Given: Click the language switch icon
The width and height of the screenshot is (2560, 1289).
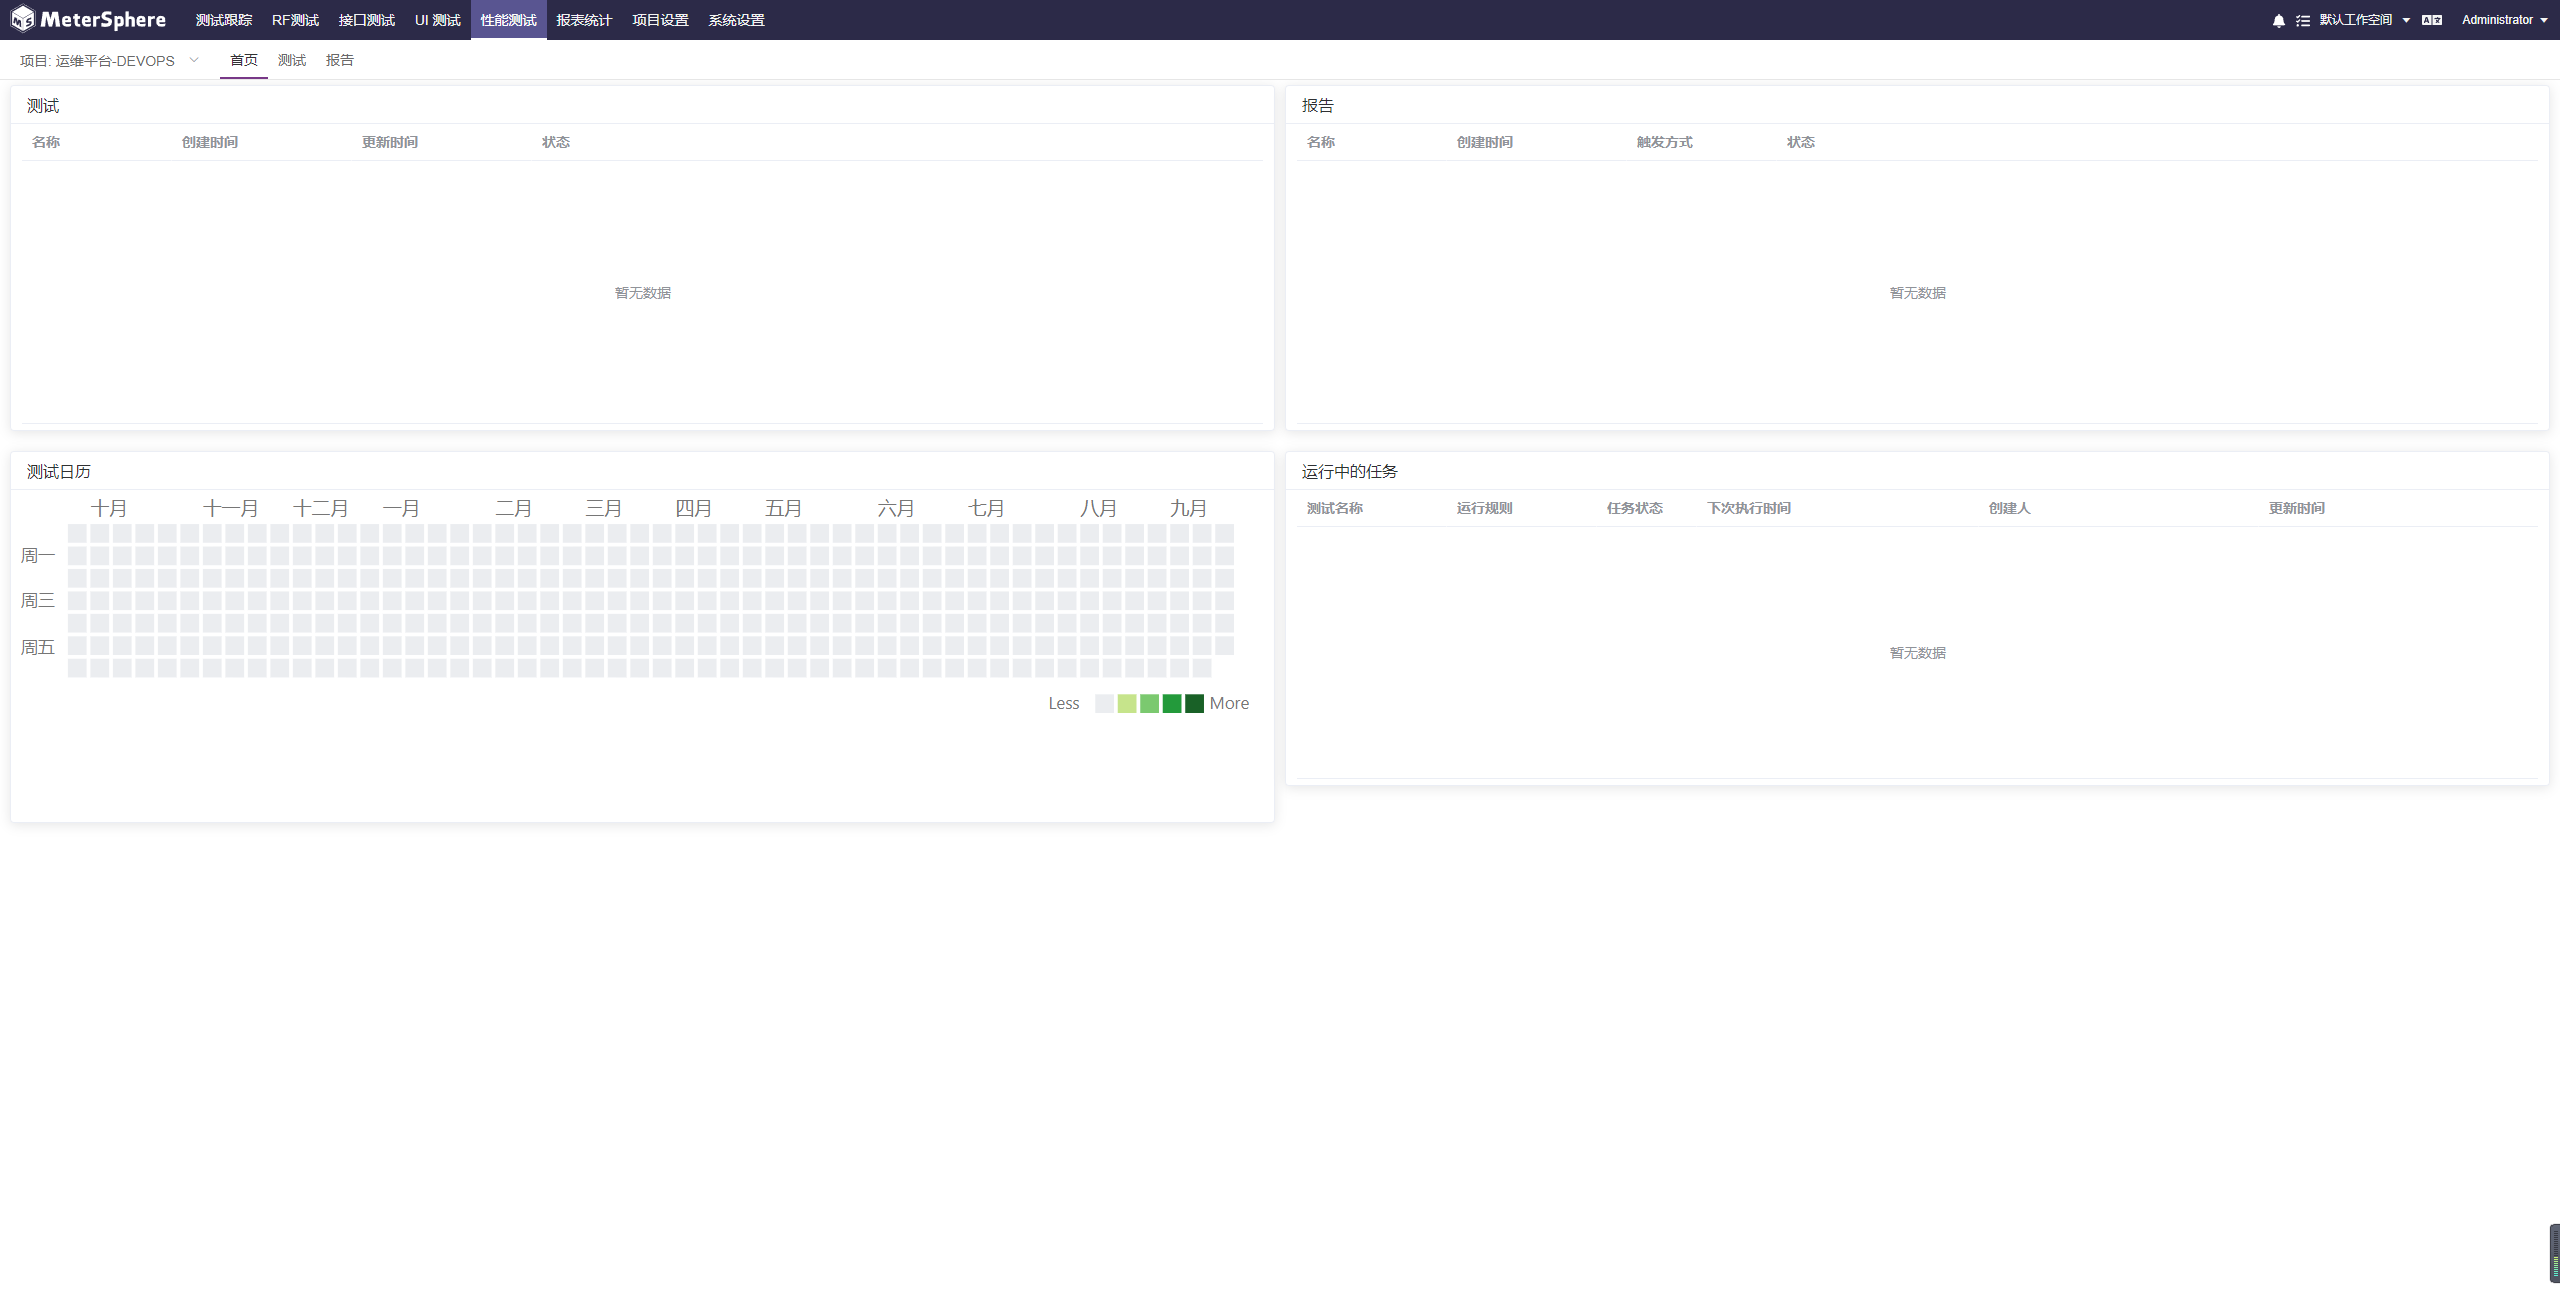Looking at the screenshot, I should 2432,20.
